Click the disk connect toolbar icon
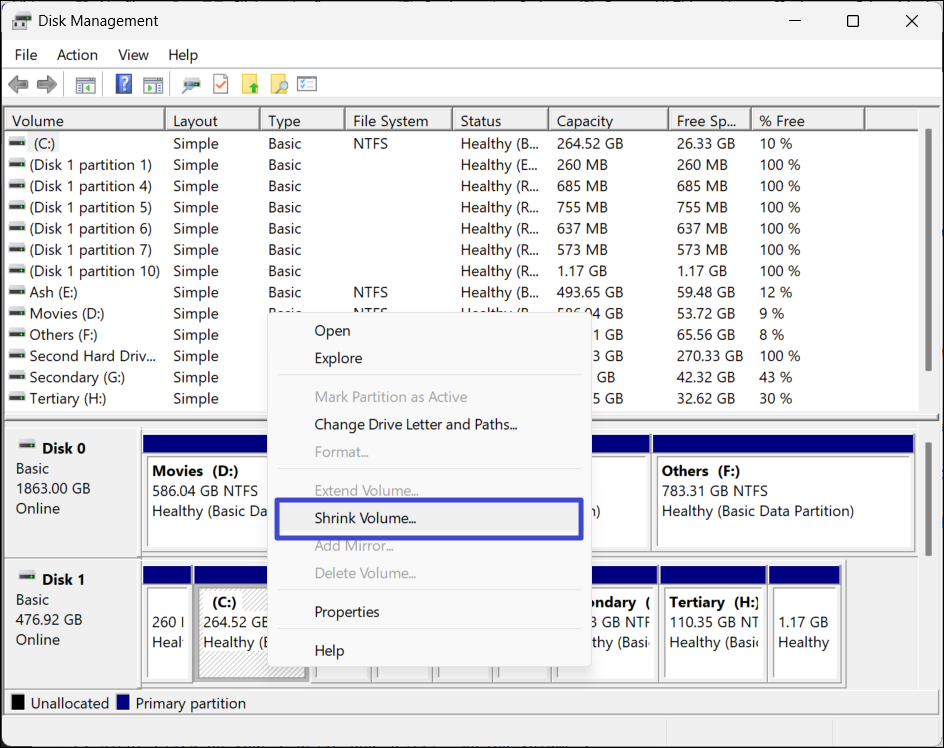Image resolution: width=944 pixels, height=748 pixels. click(191, 85)
